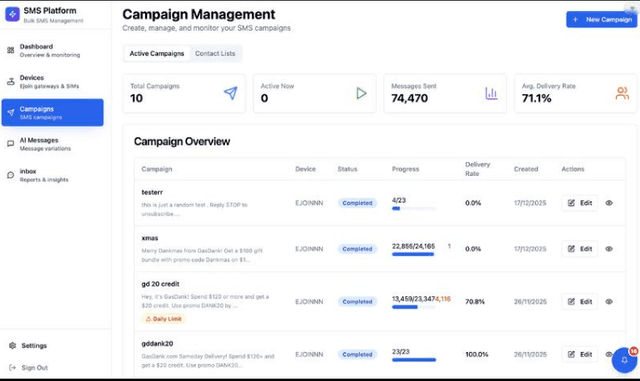Image resolution: width=640 pixels, height=381 pixels.
Task: Click the xmas progress bar
Action: pyautogui.click(x=414, y=254)
